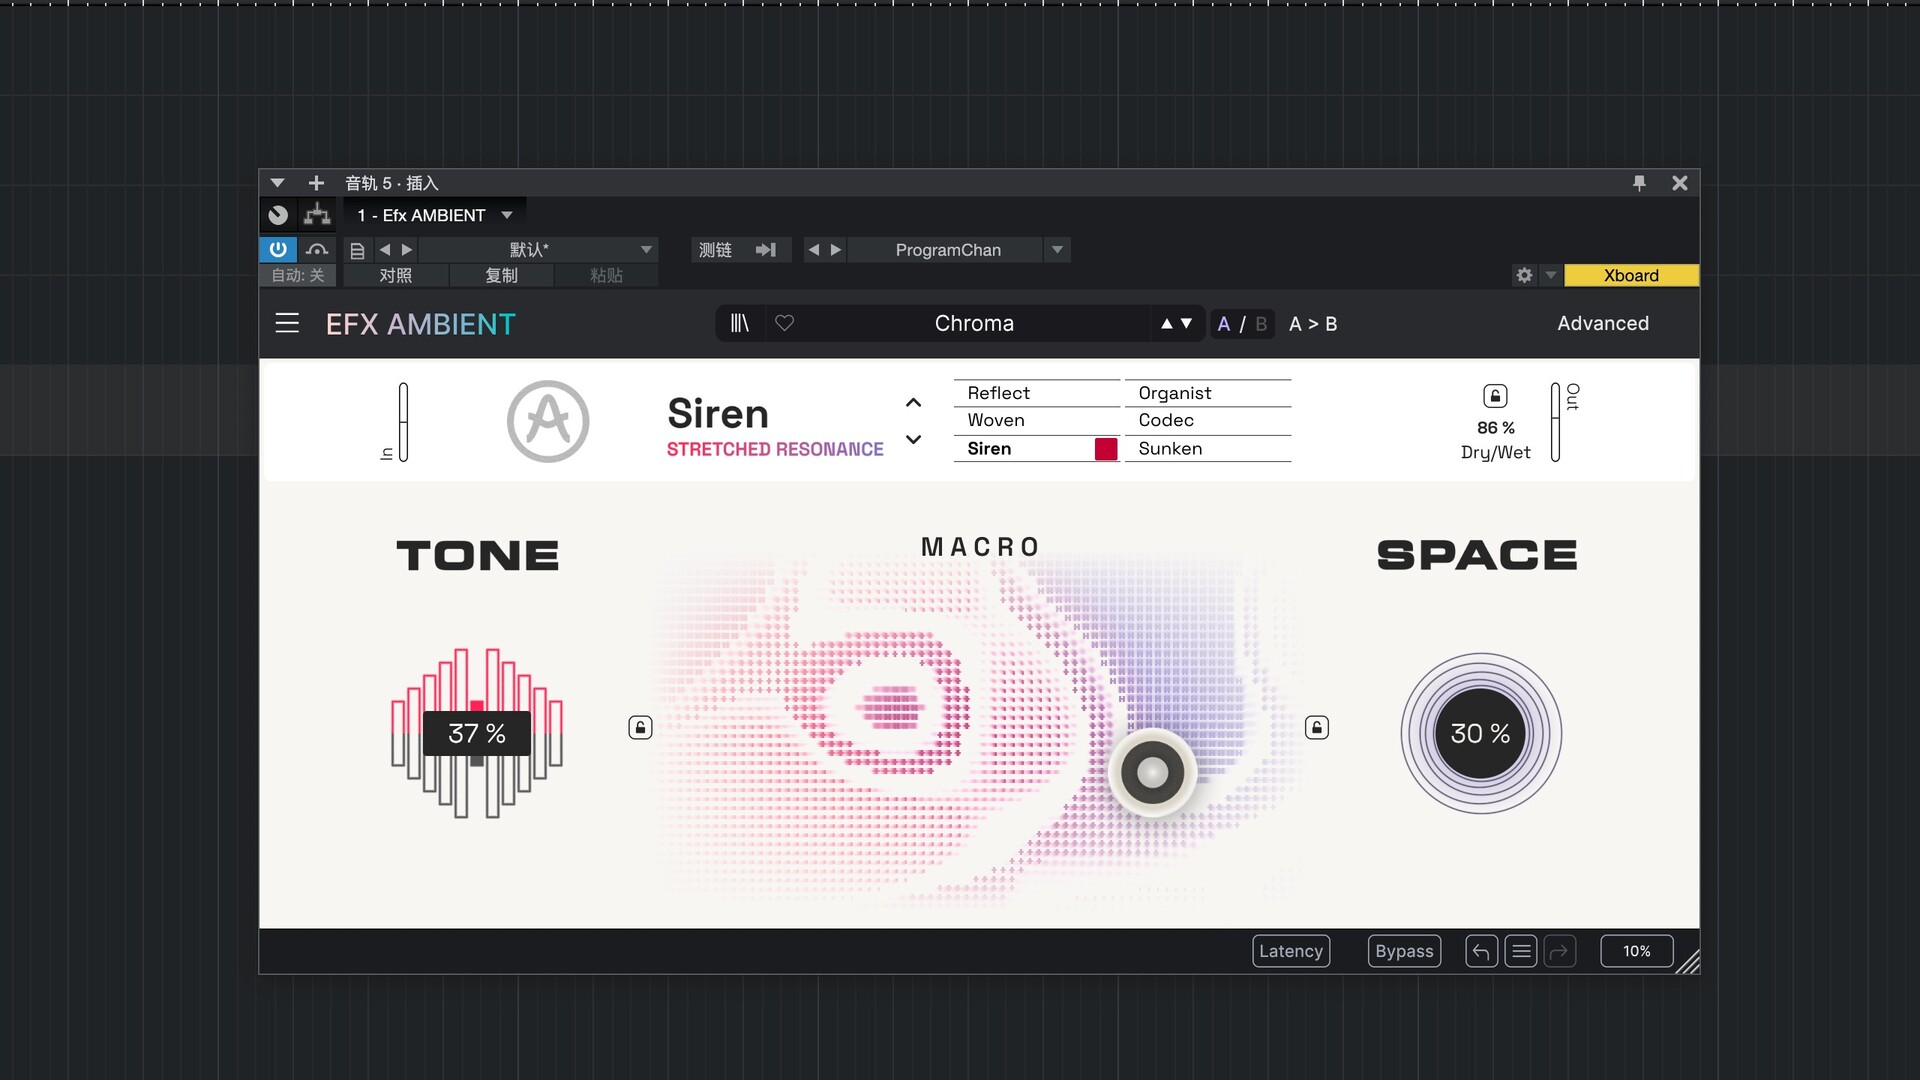Click the Arturia logo circle
Screen dimensions: 1920x1080
pos(548,421)
